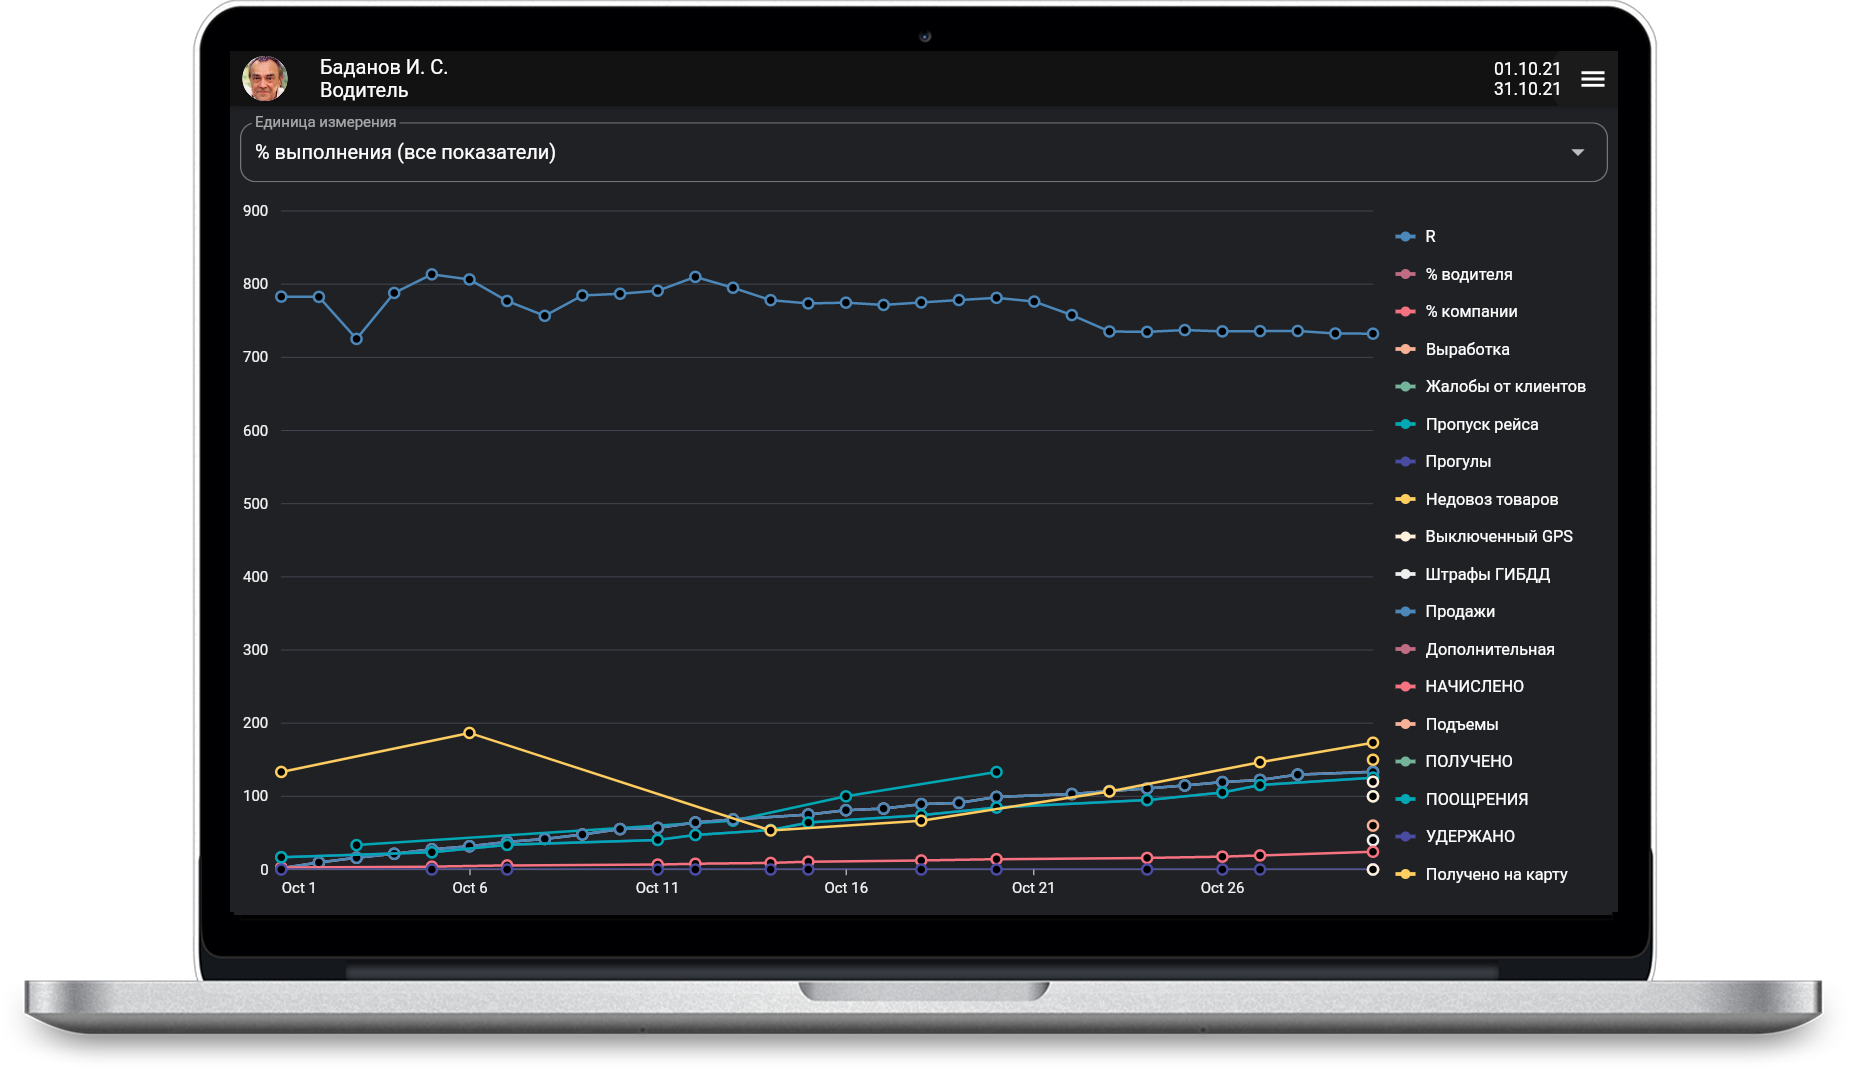Toggle 'УДЕРЖАНО' legend entry
This screenshot has width=1849, height=1068.
(1455, 837)
